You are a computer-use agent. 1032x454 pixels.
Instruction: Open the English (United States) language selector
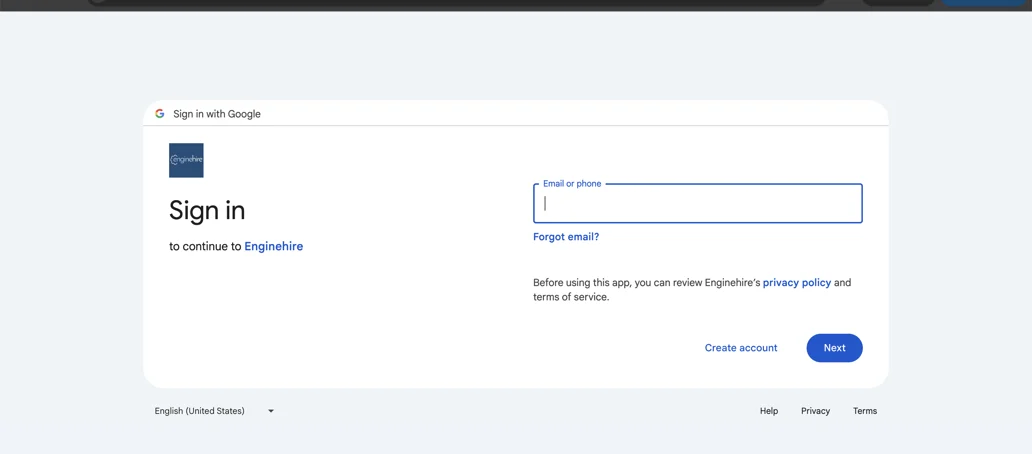[x=200, y=411]
